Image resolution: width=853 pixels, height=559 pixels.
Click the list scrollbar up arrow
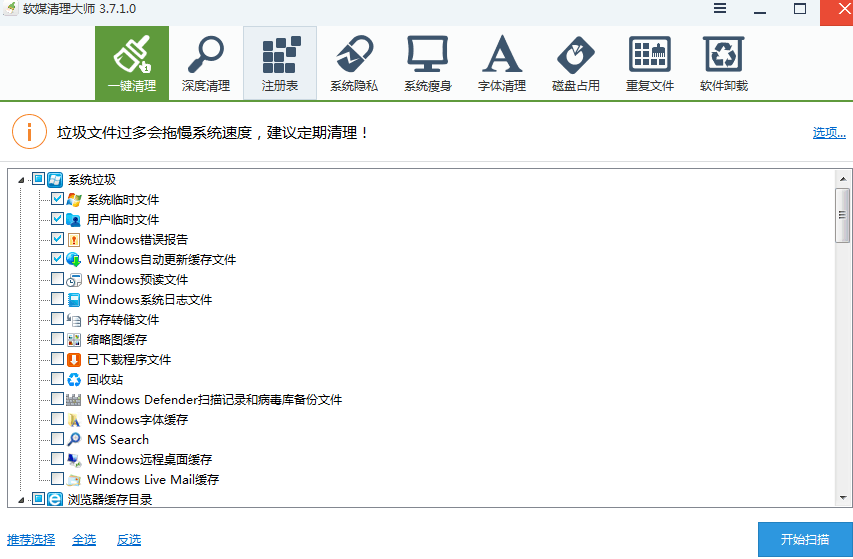pos(843,178)
